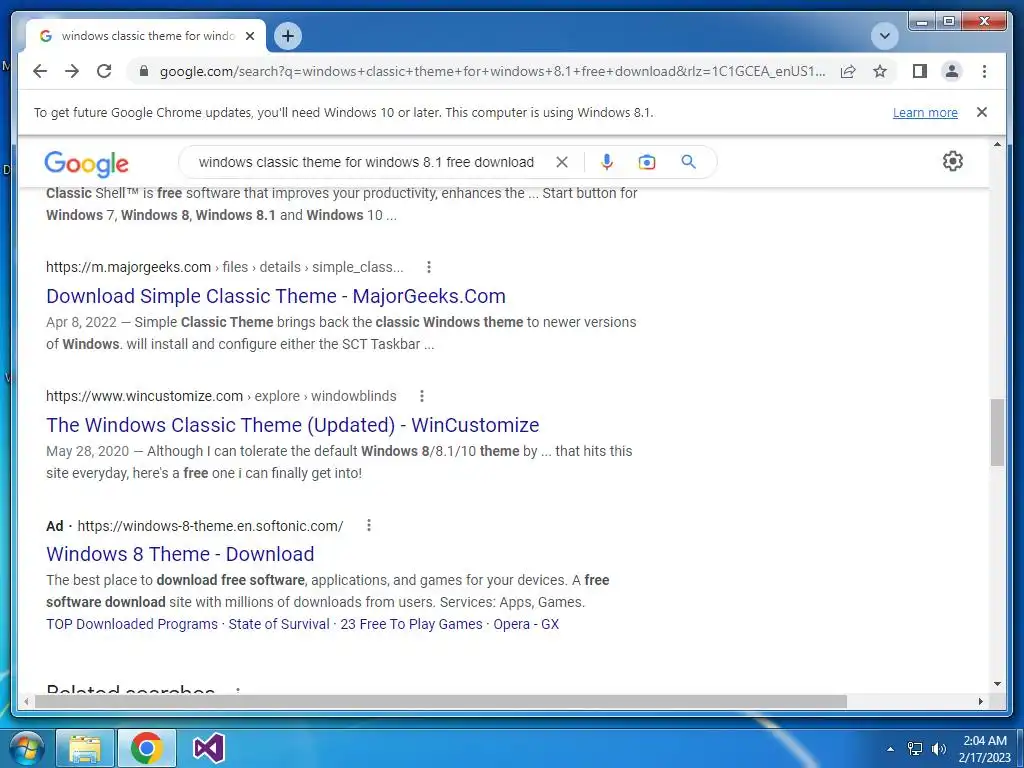Open the network tray icon

point(915,749)
